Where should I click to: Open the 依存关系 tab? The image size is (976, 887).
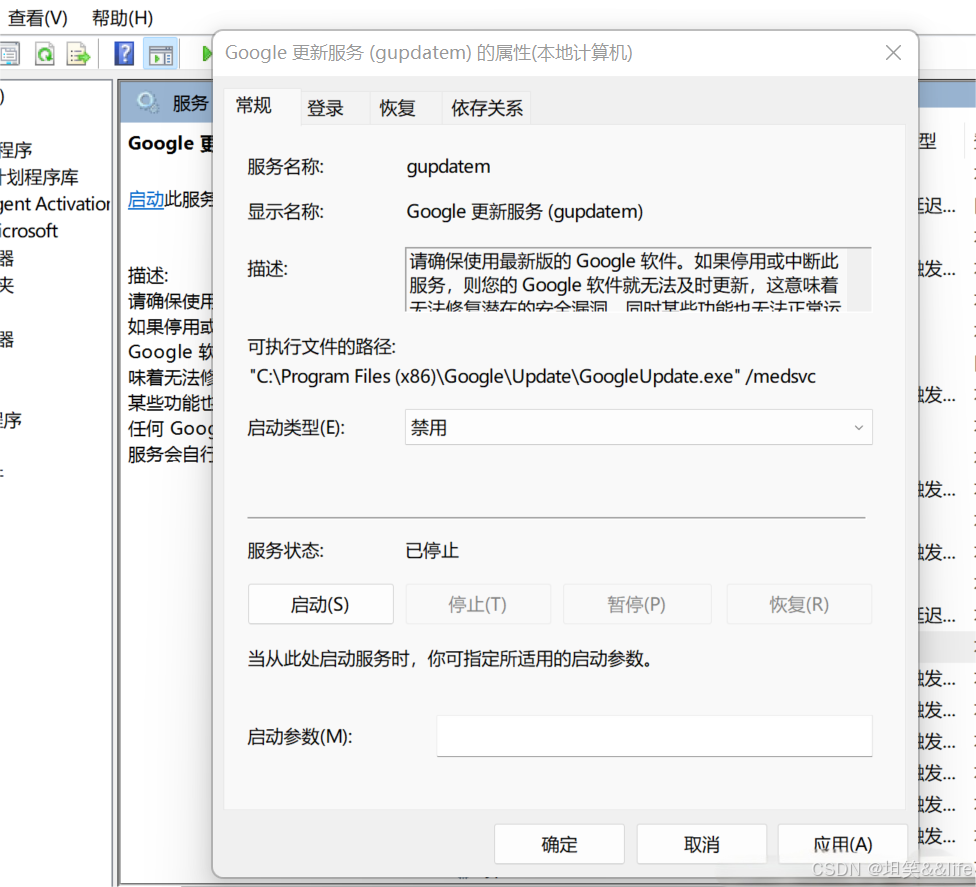tap(487, 108)
